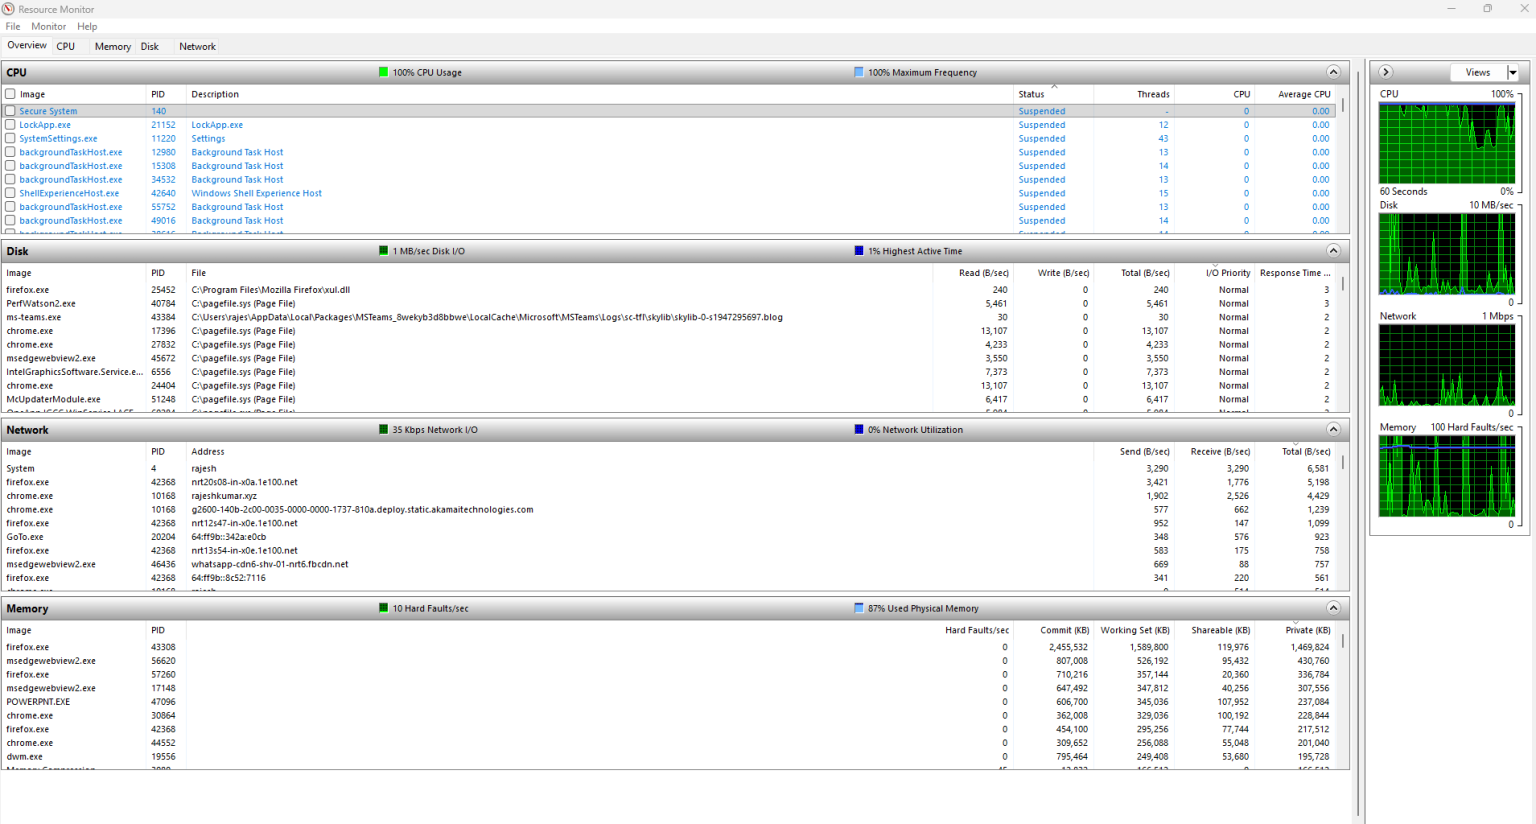This screenshot has width=1536, height=824.
Task: Sort memory list by Commit (KB) column
Action: point(1064,630)
